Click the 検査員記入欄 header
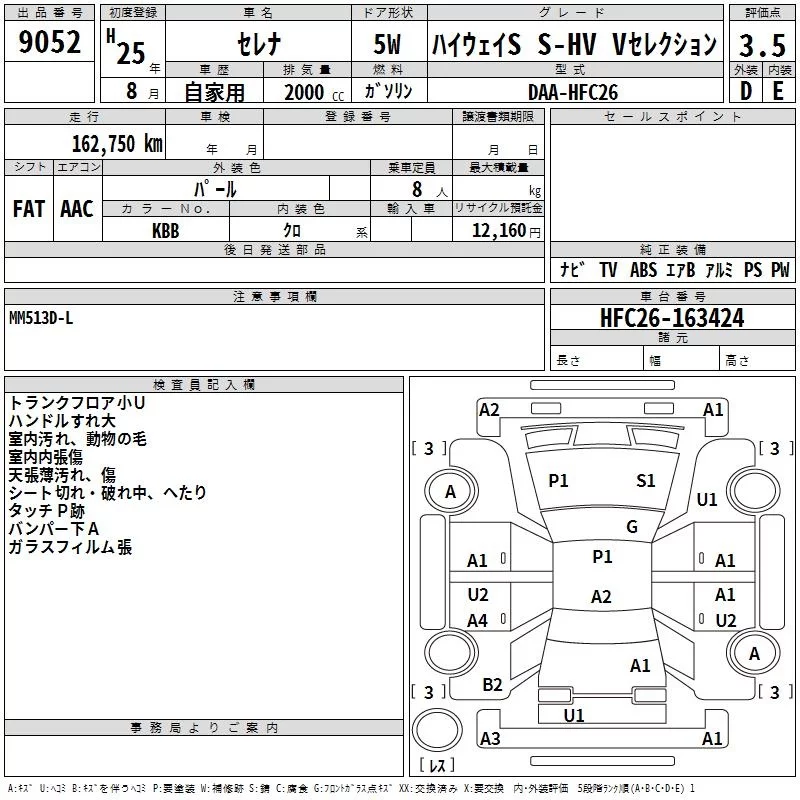Image resolution: width=800 pixels, height=800 pixels. coord(204,385)
